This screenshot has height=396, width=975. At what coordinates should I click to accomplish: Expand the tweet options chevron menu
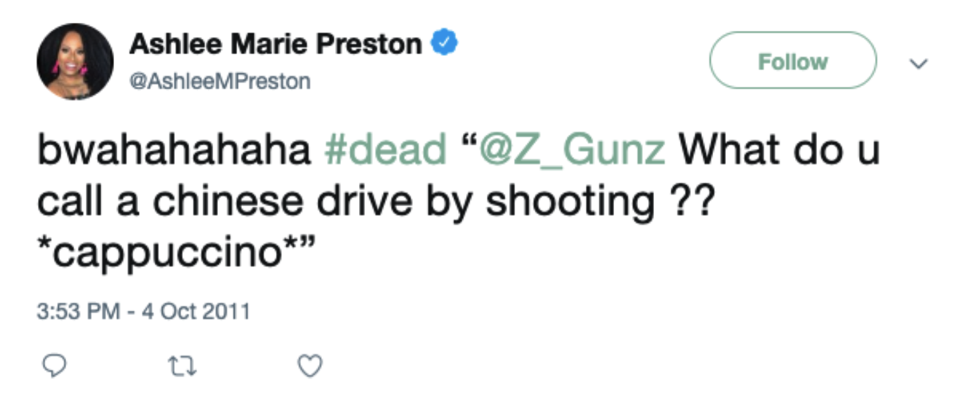coord(918,63)
